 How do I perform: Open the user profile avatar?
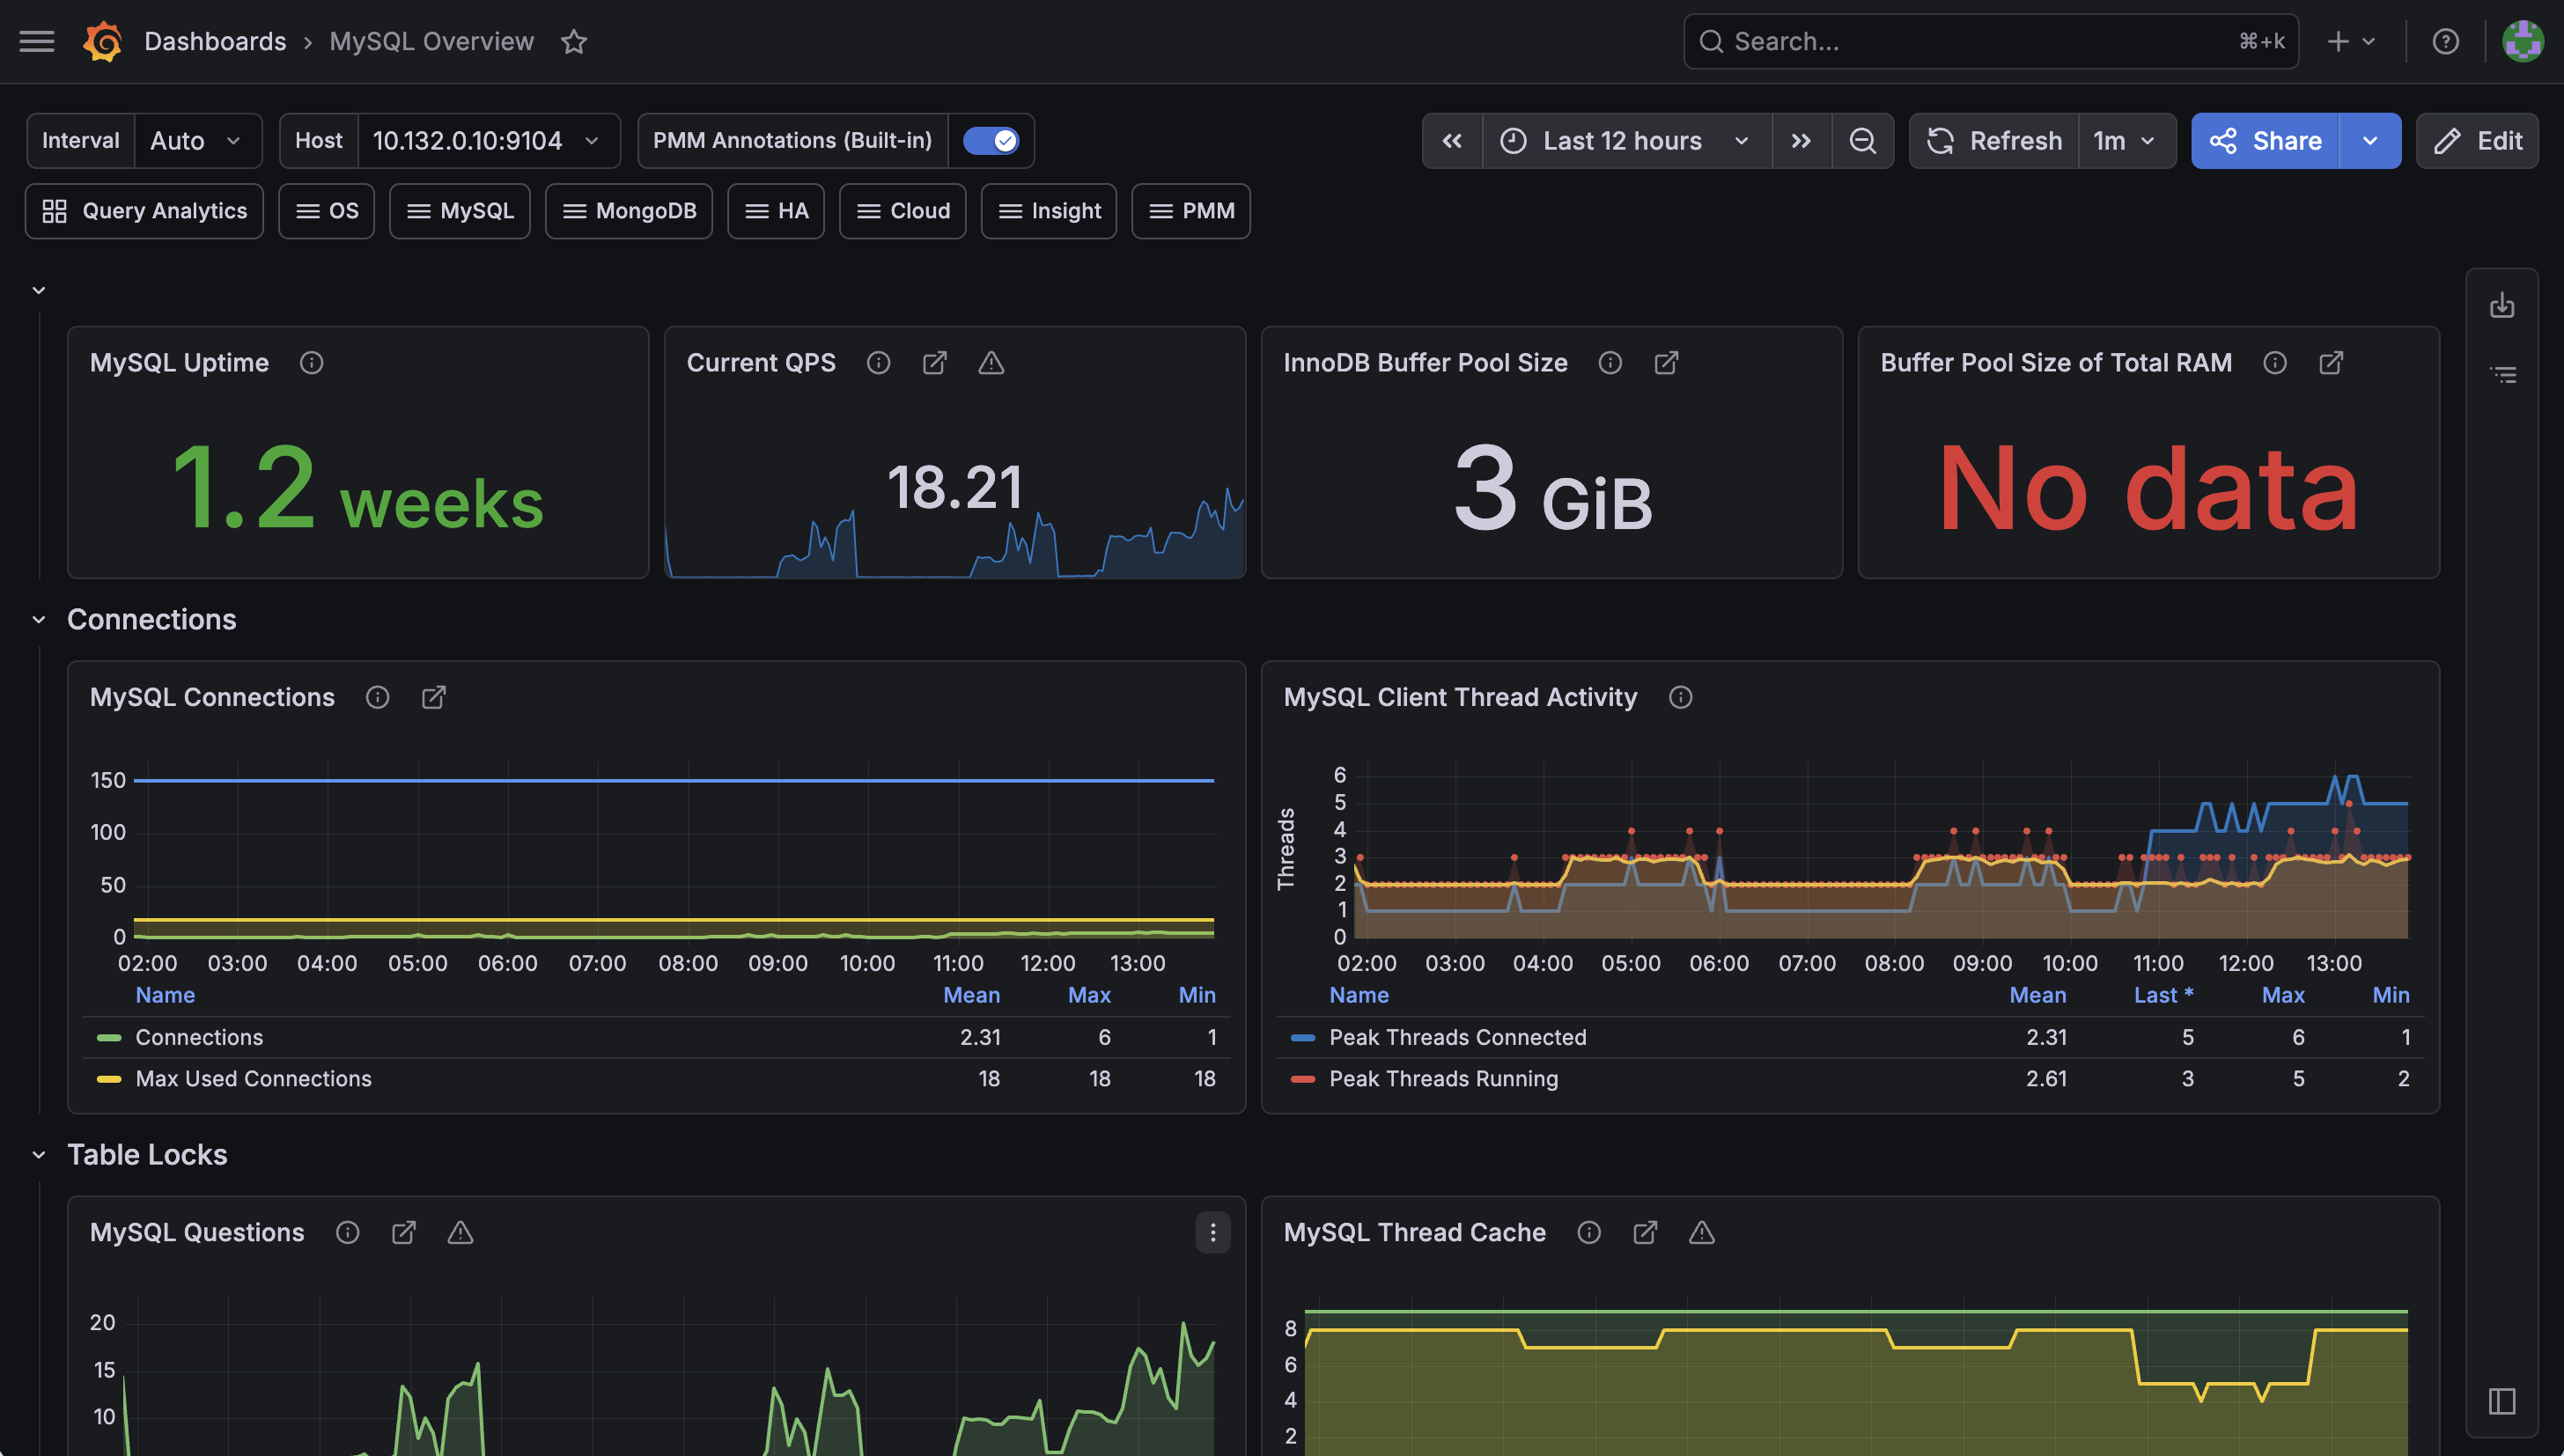[2522, 41]
